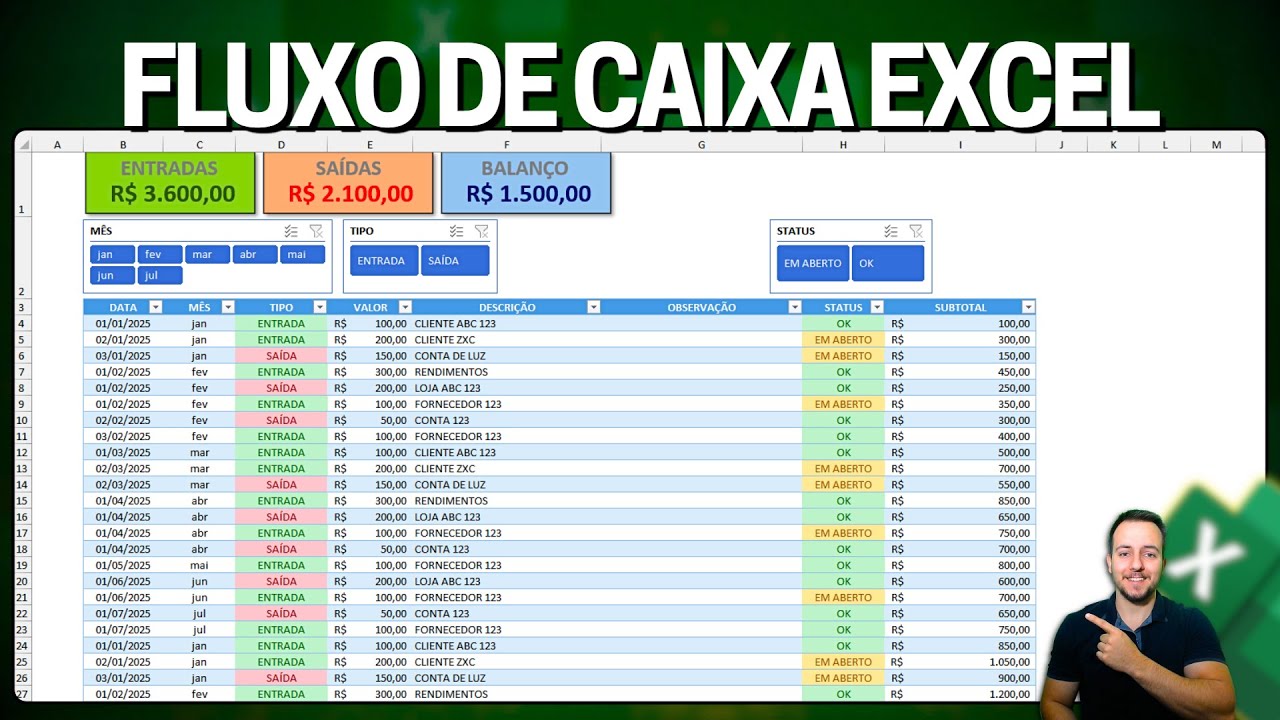Select column F header
The height and width of the screenshot is (720, 1280).
[x=507, y=145]
